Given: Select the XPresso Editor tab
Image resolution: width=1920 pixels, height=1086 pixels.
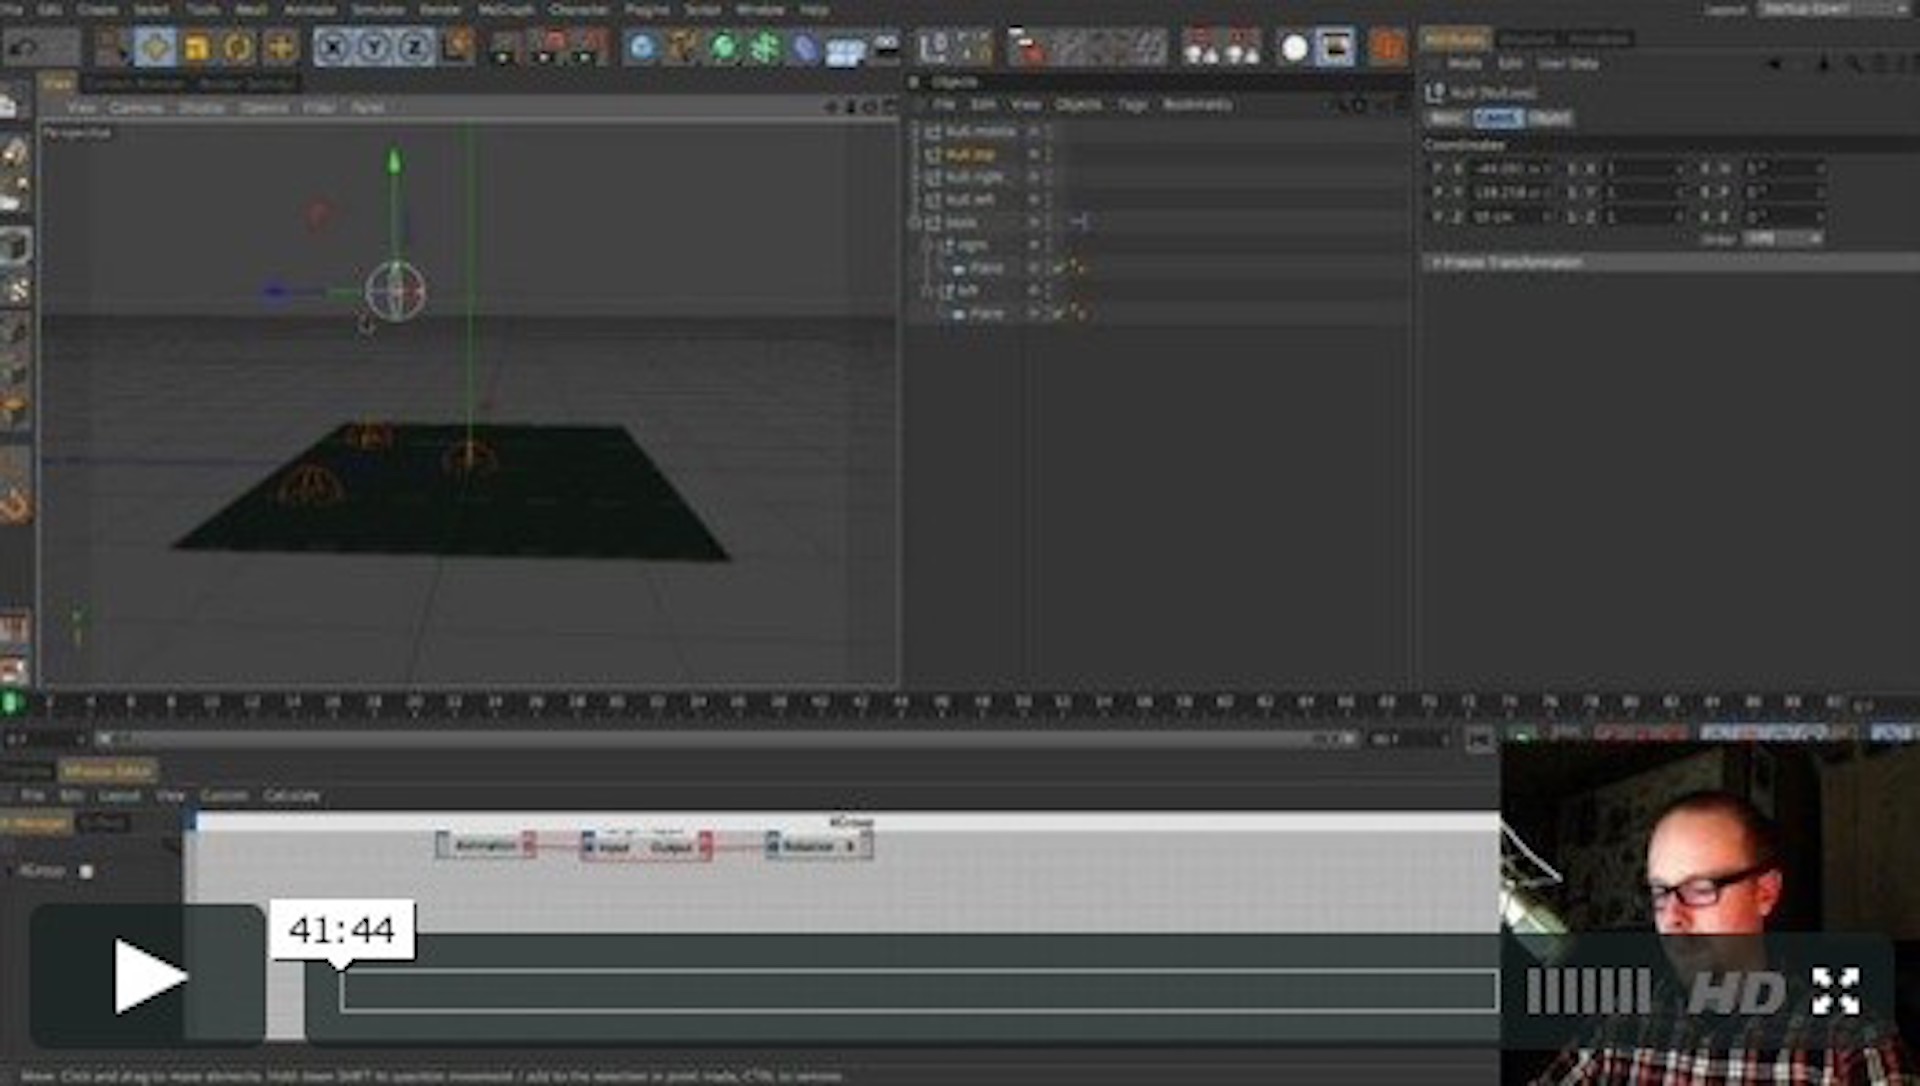Looking at the screenshot, I should click(107, 771).
